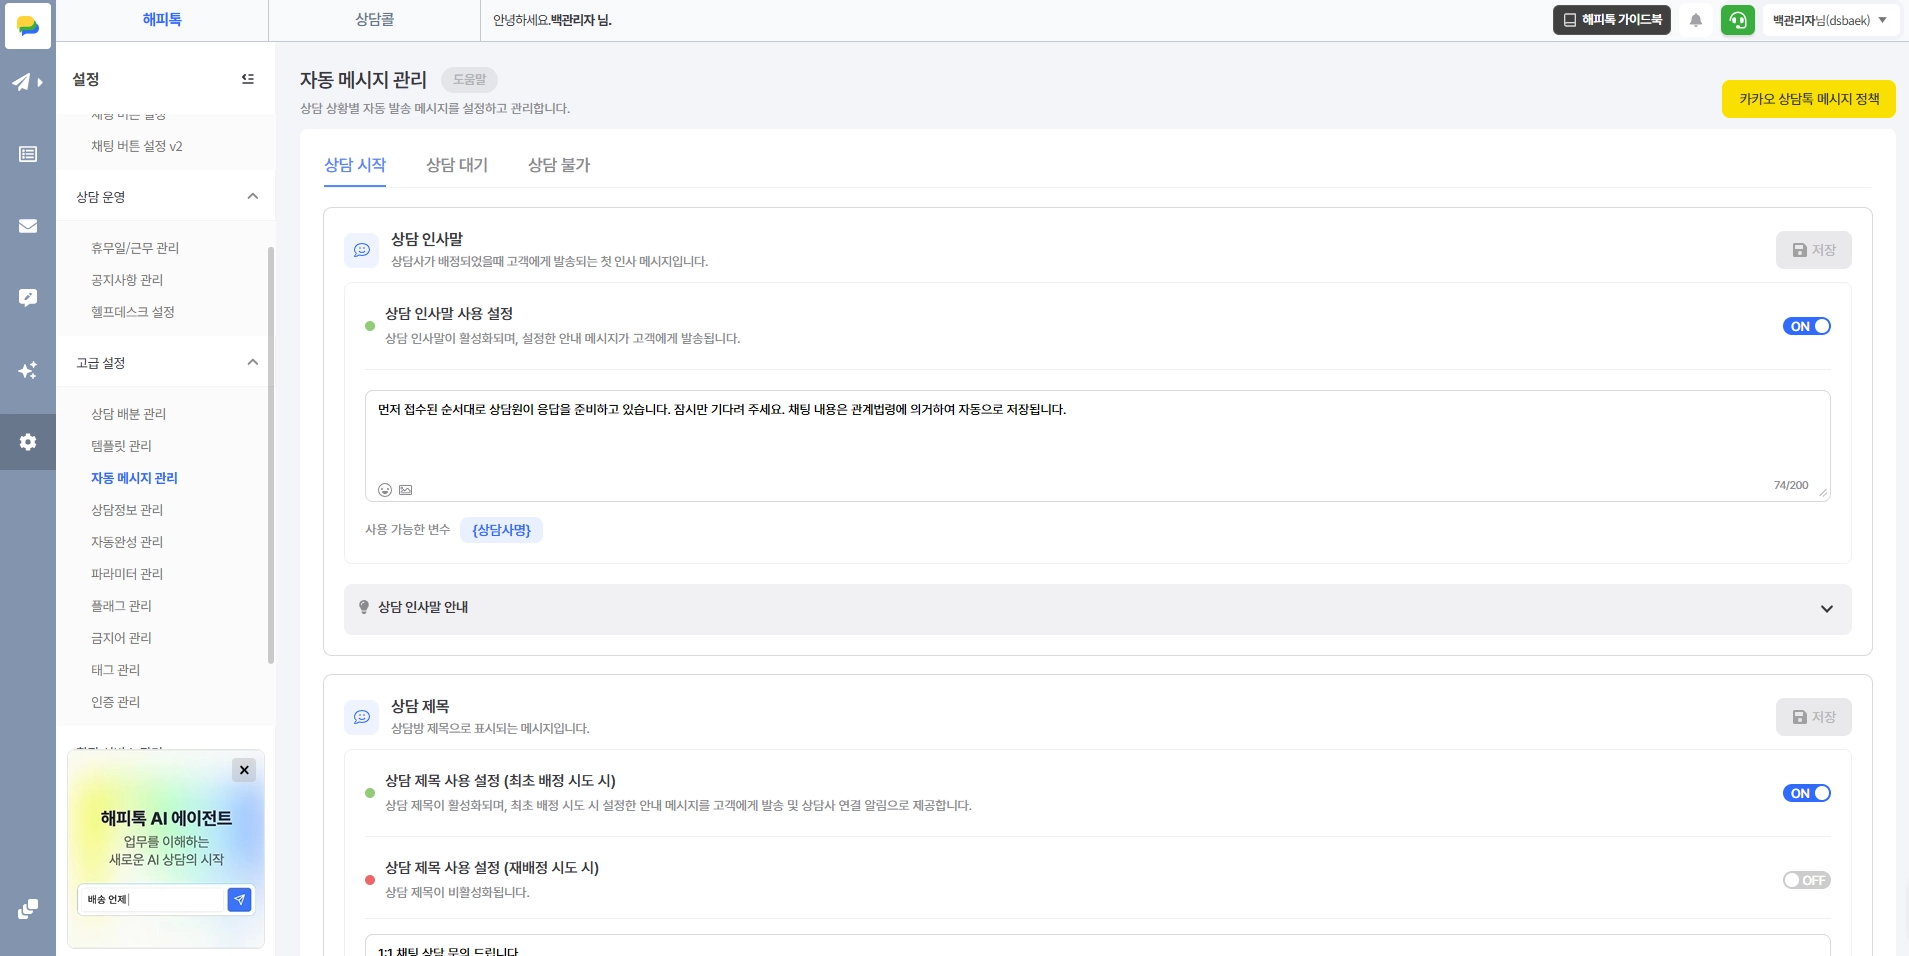The width and height of the screenshot is (1909, 956).
Task: Open 자동완성 관리 menu
Action: click(127, 542)
